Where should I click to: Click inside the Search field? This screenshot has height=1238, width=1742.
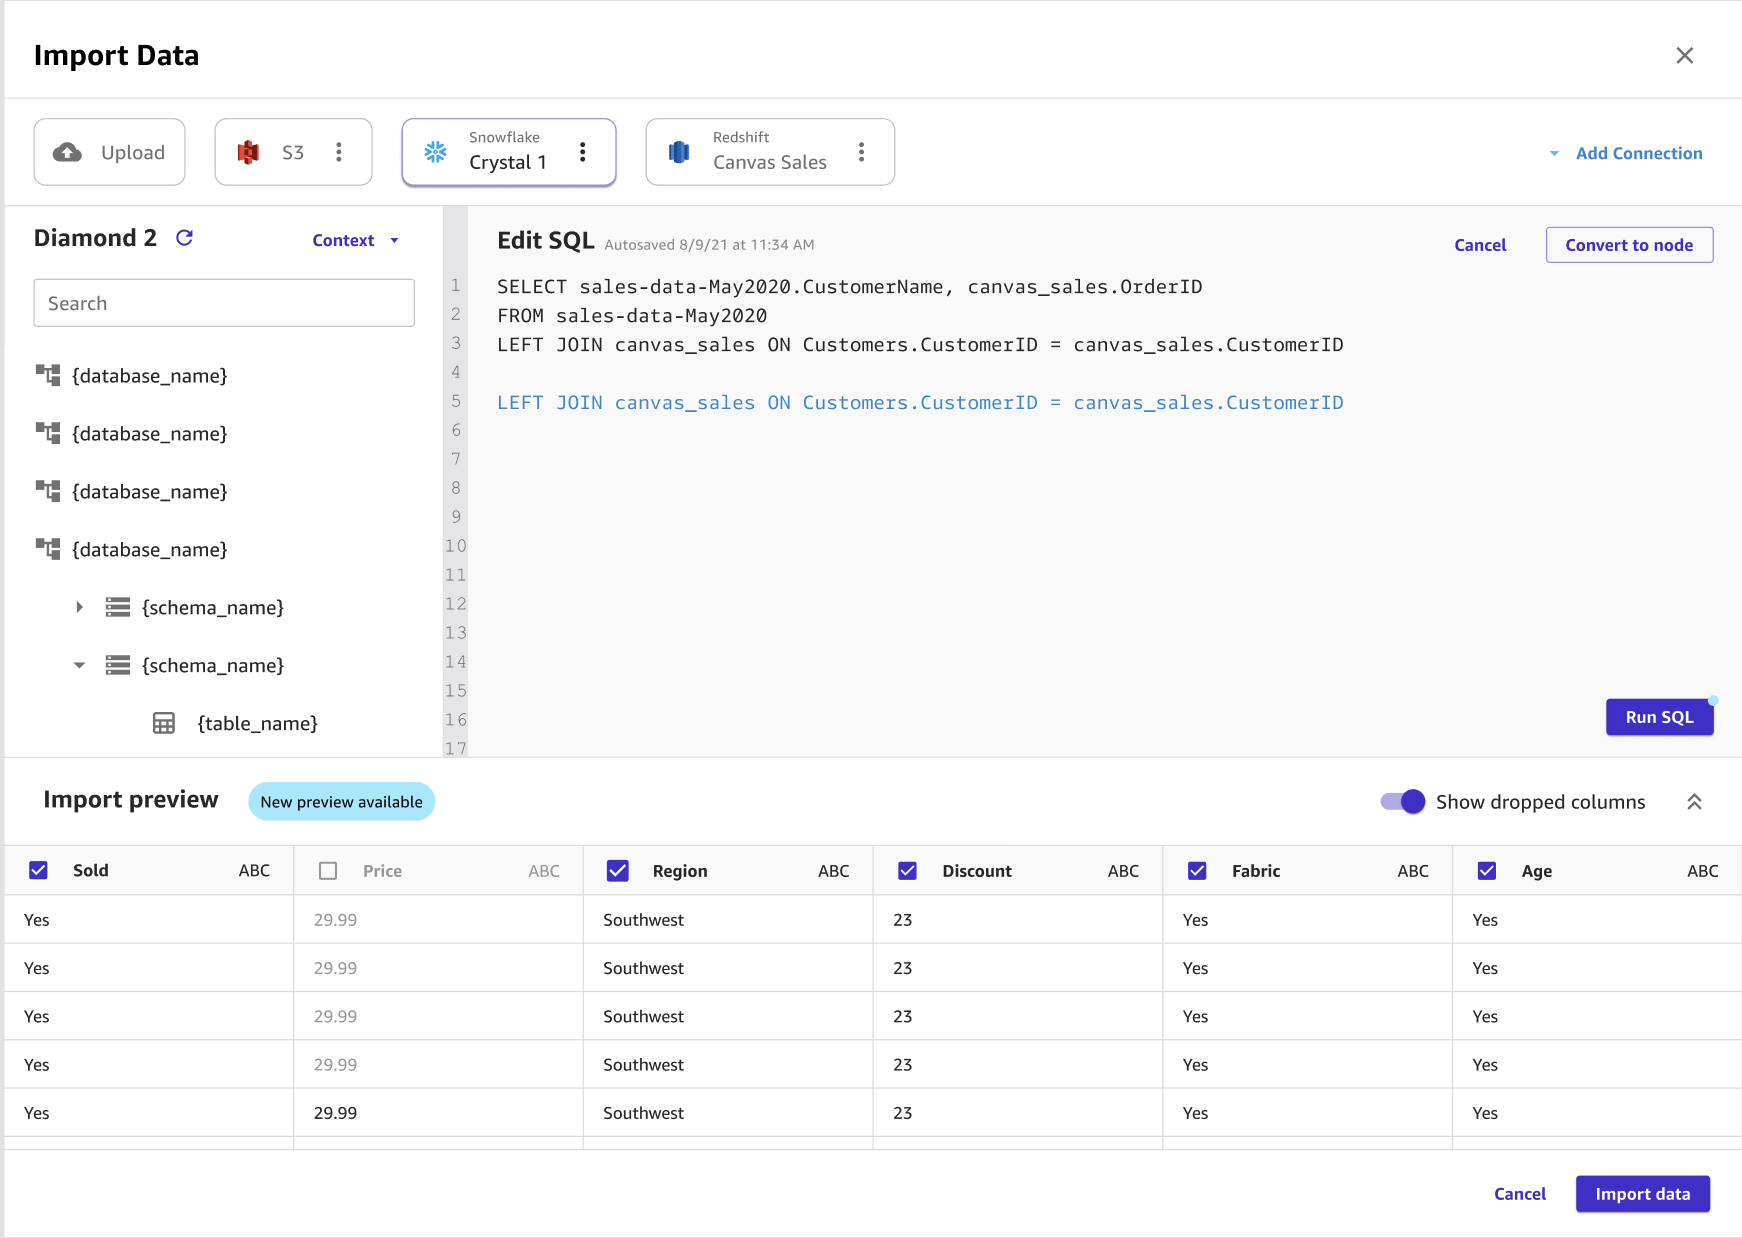click(x=223, y=302)
